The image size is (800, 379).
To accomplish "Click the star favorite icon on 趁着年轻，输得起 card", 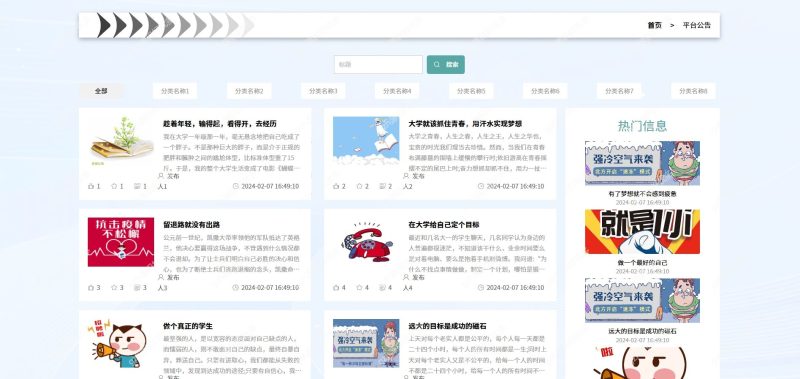I will click(x=114, y=186).
